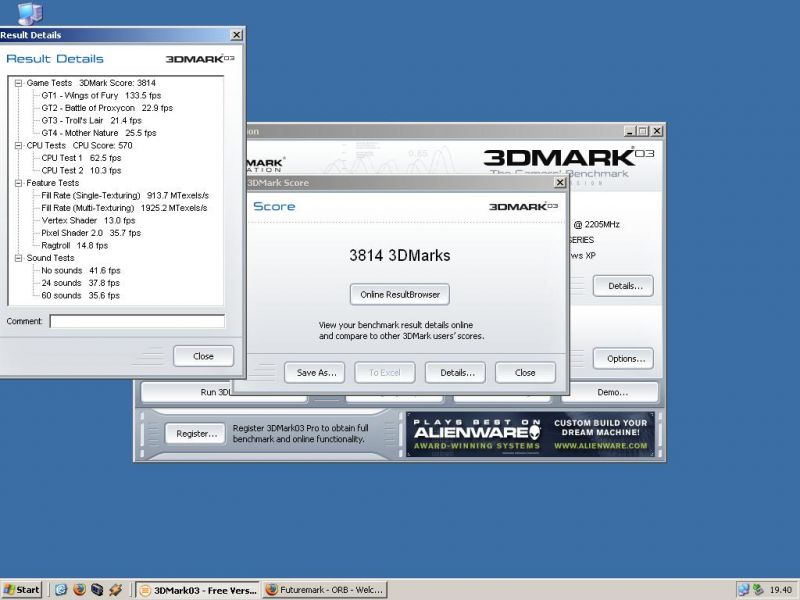This screenshot has width=800, height=600.
Task: Select the 60 sounds result row
Action: coord(81,295)
